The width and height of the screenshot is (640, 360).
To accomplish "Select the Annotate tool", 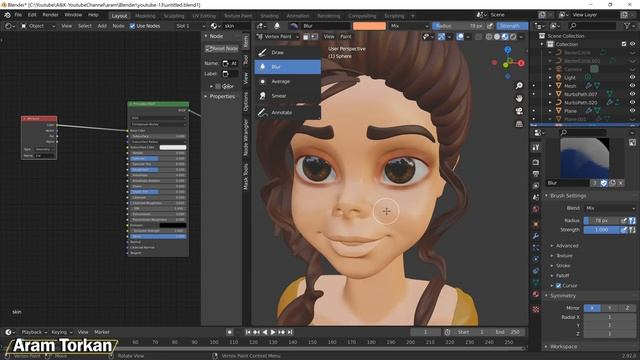I will click(288, 112).
